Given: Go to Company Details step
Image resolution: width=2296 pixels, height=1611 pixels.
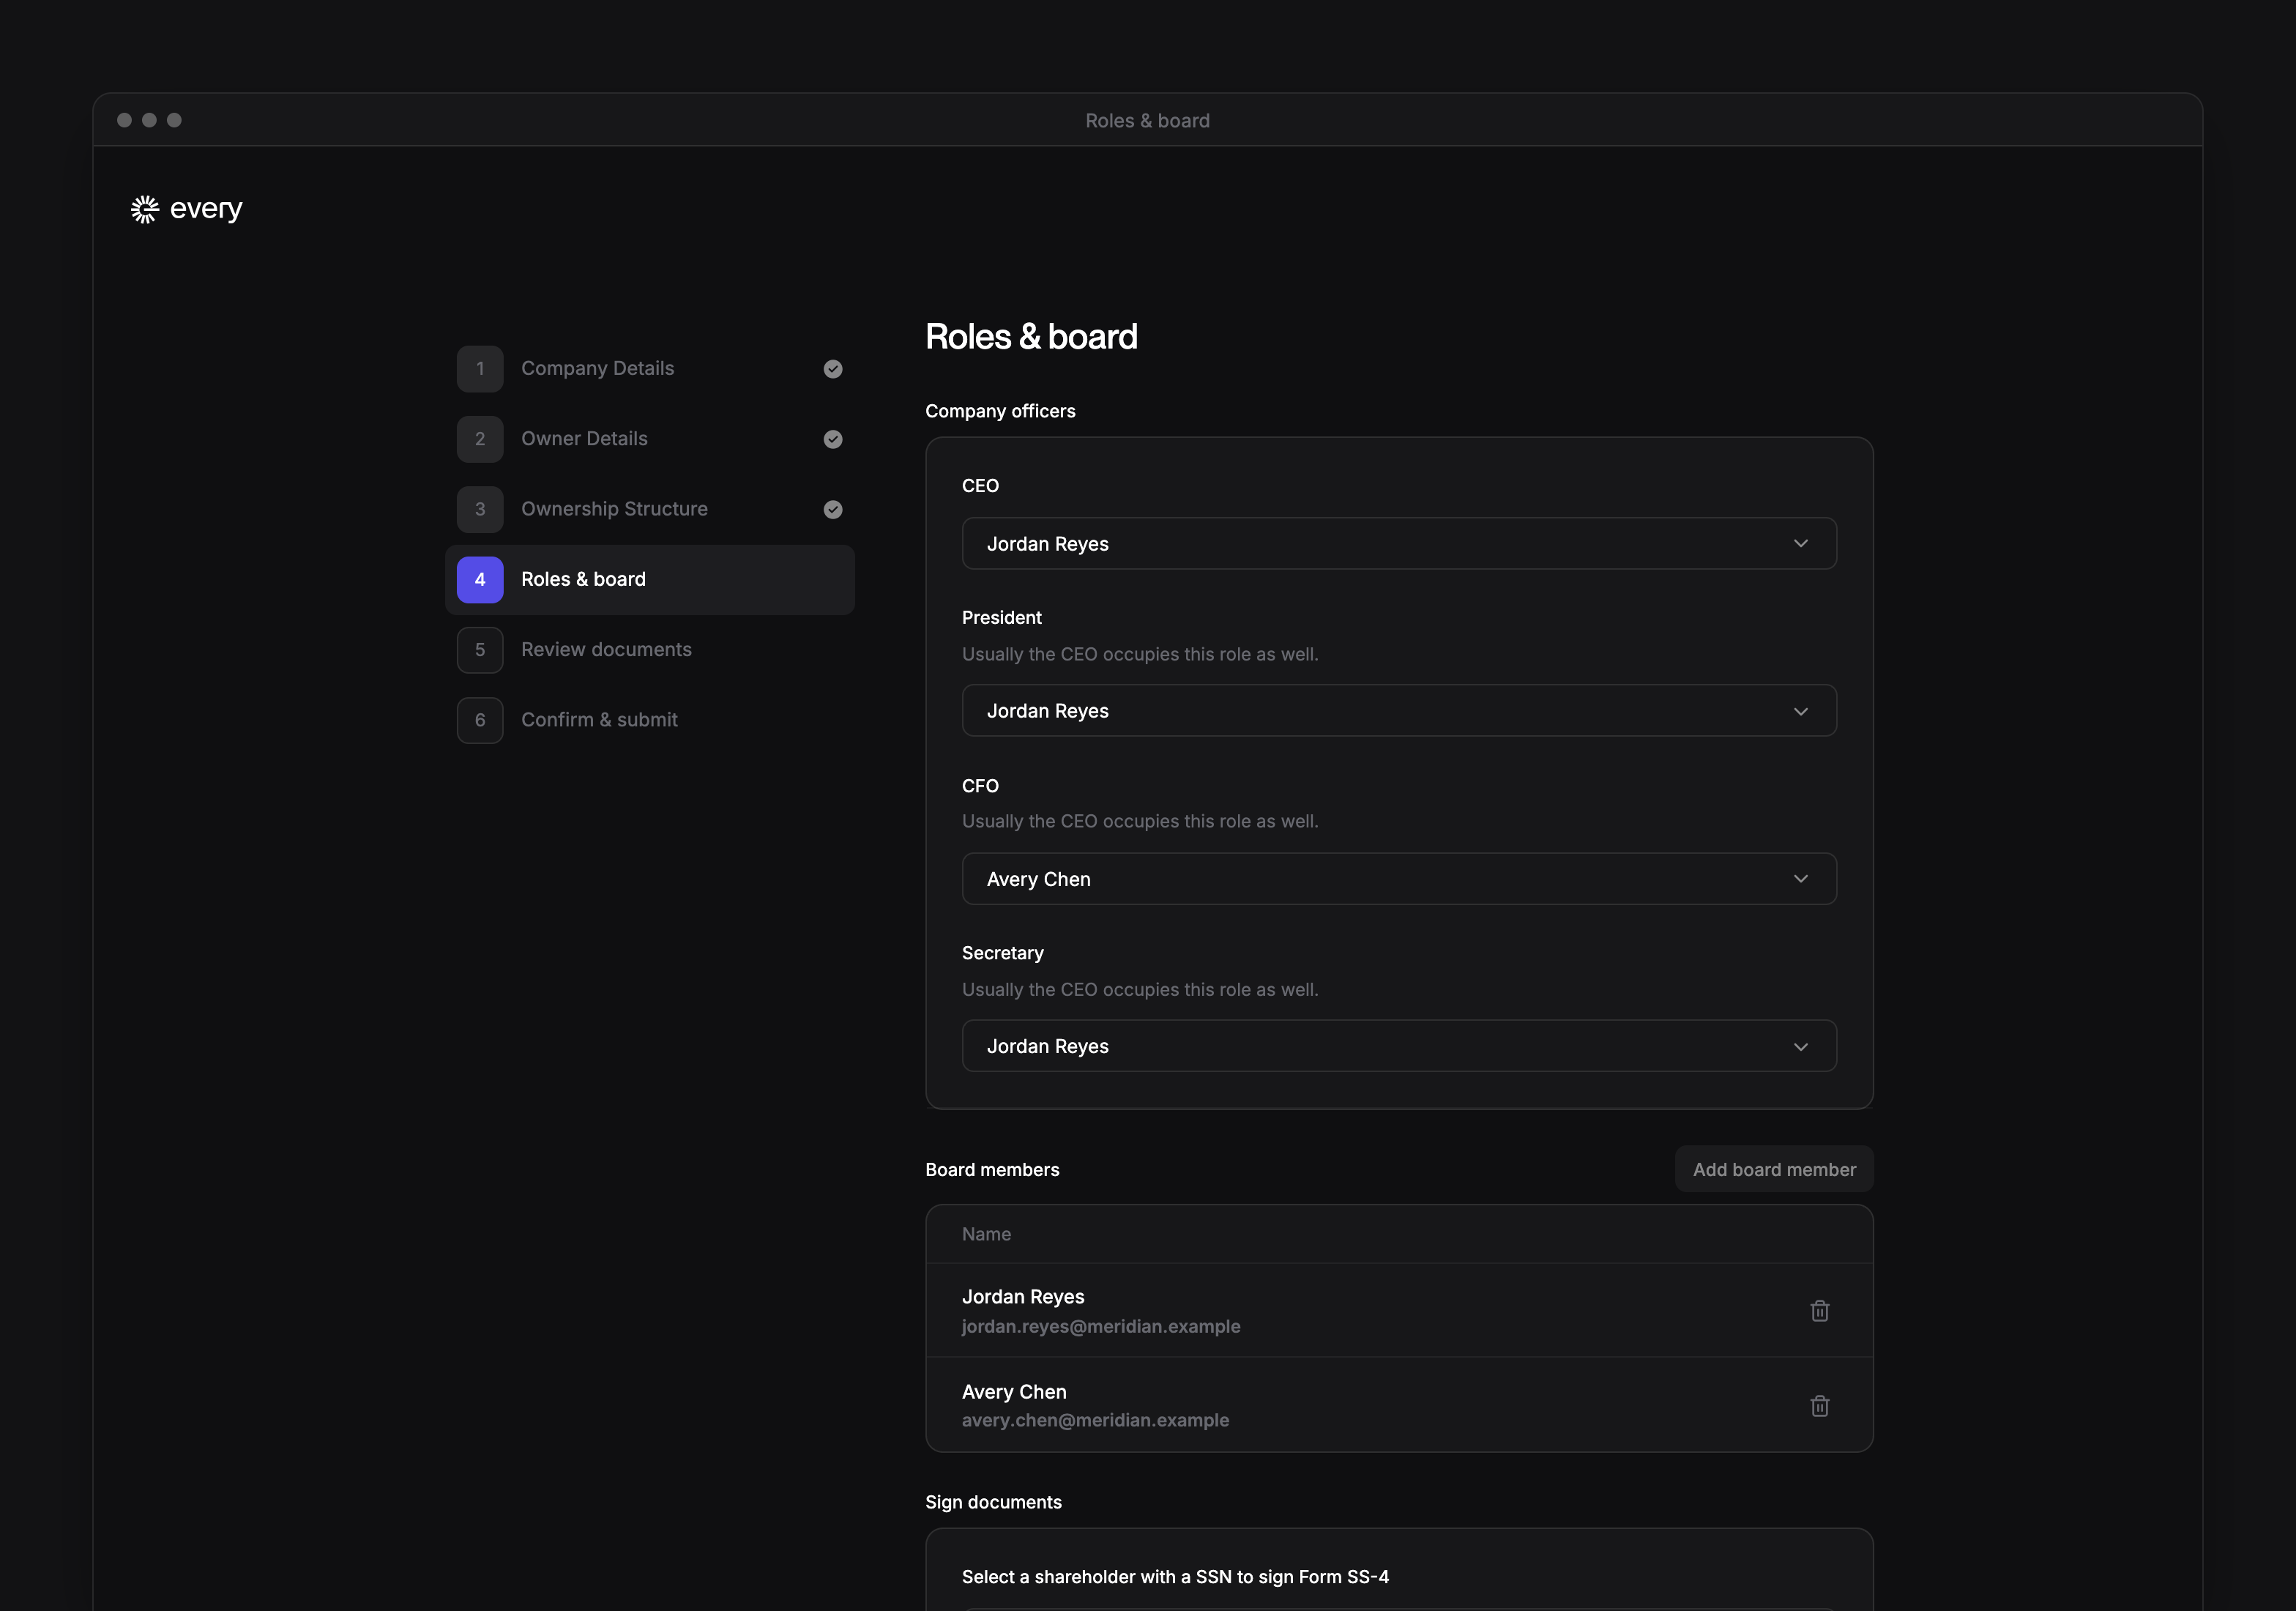Looking at the screenshot, I should coord(650,369).
